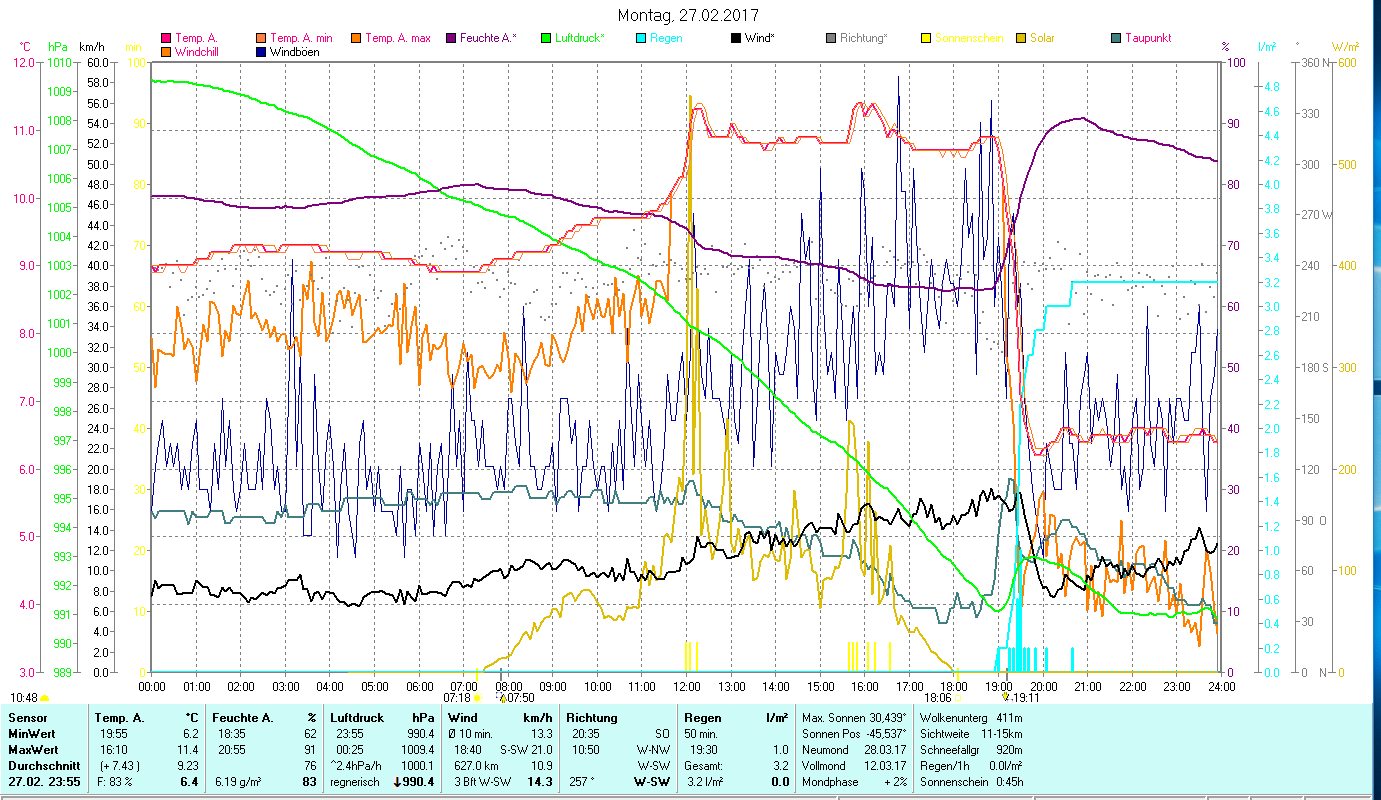
Task: Click the cyan Regen legend swatch
Action: coord(640,39)
